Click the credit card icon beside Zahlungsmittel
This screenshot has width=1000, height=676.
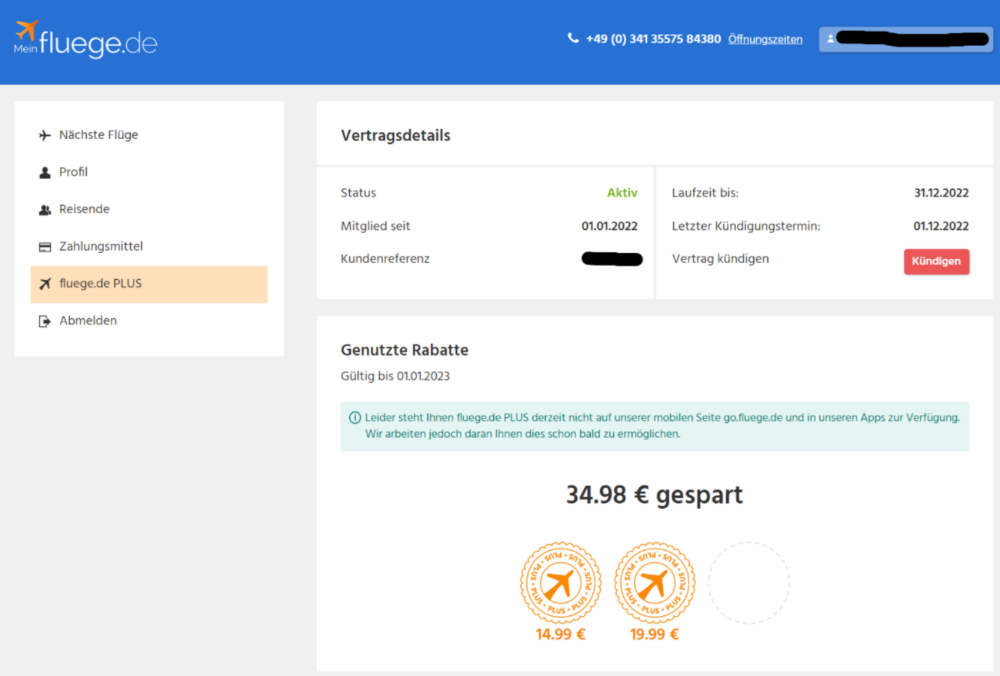click(45, 247)
